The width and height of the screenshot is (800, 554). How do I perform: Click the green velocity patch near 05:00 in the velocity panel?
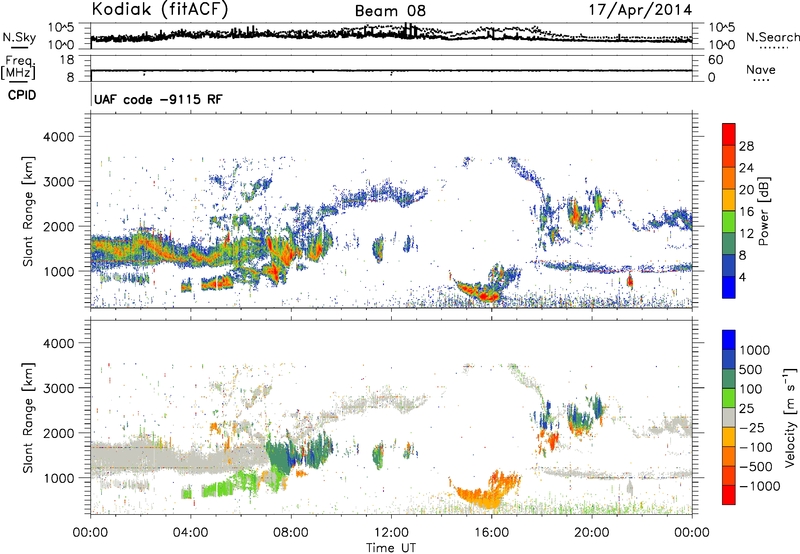coord(219,489)
